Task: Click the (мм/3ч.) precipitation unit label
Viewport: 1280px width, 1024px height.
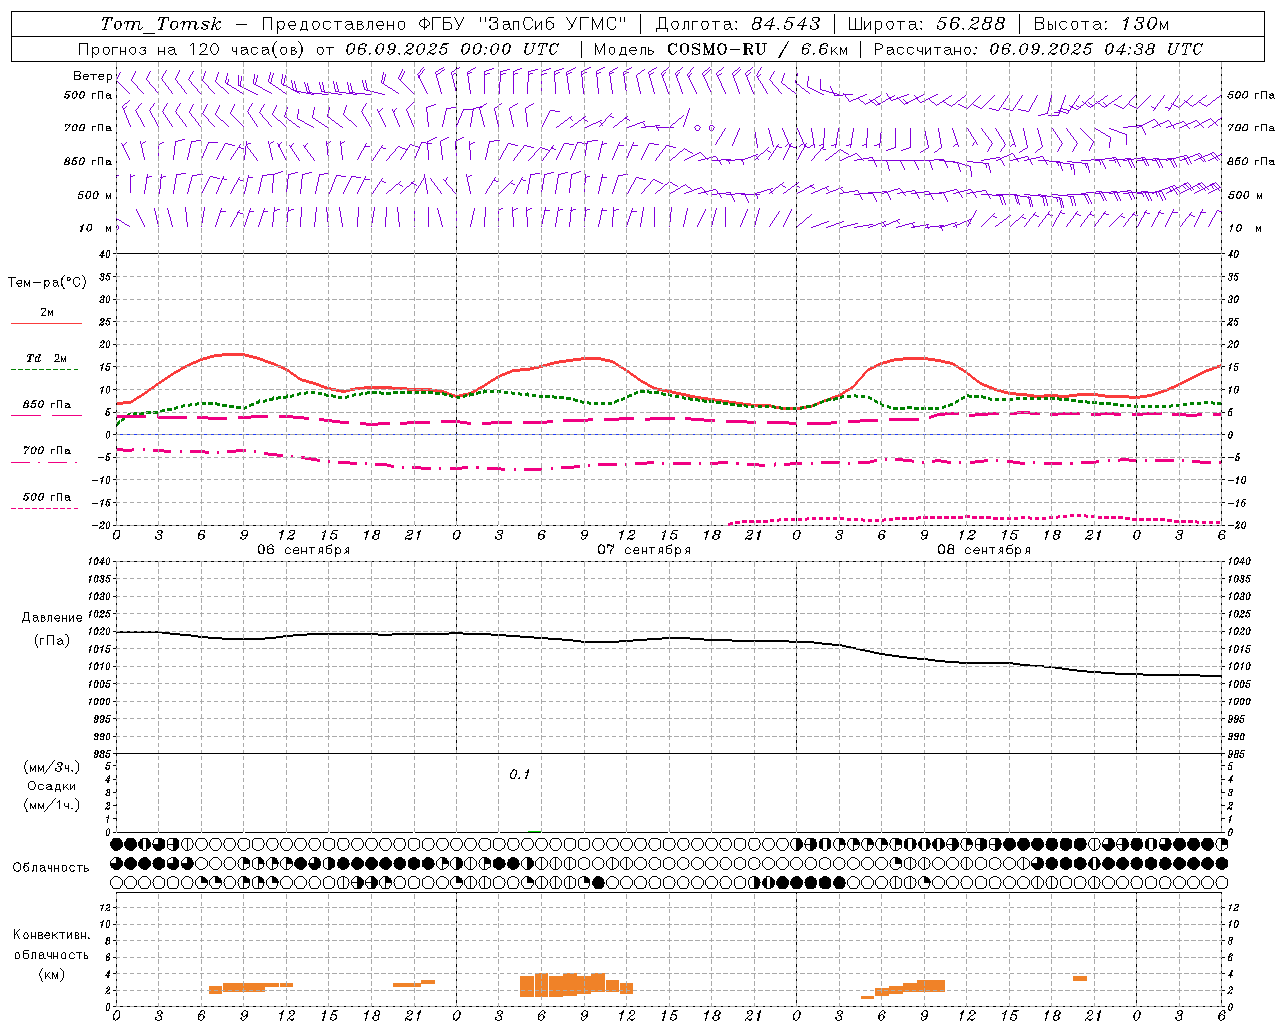Action: (52, 767)
